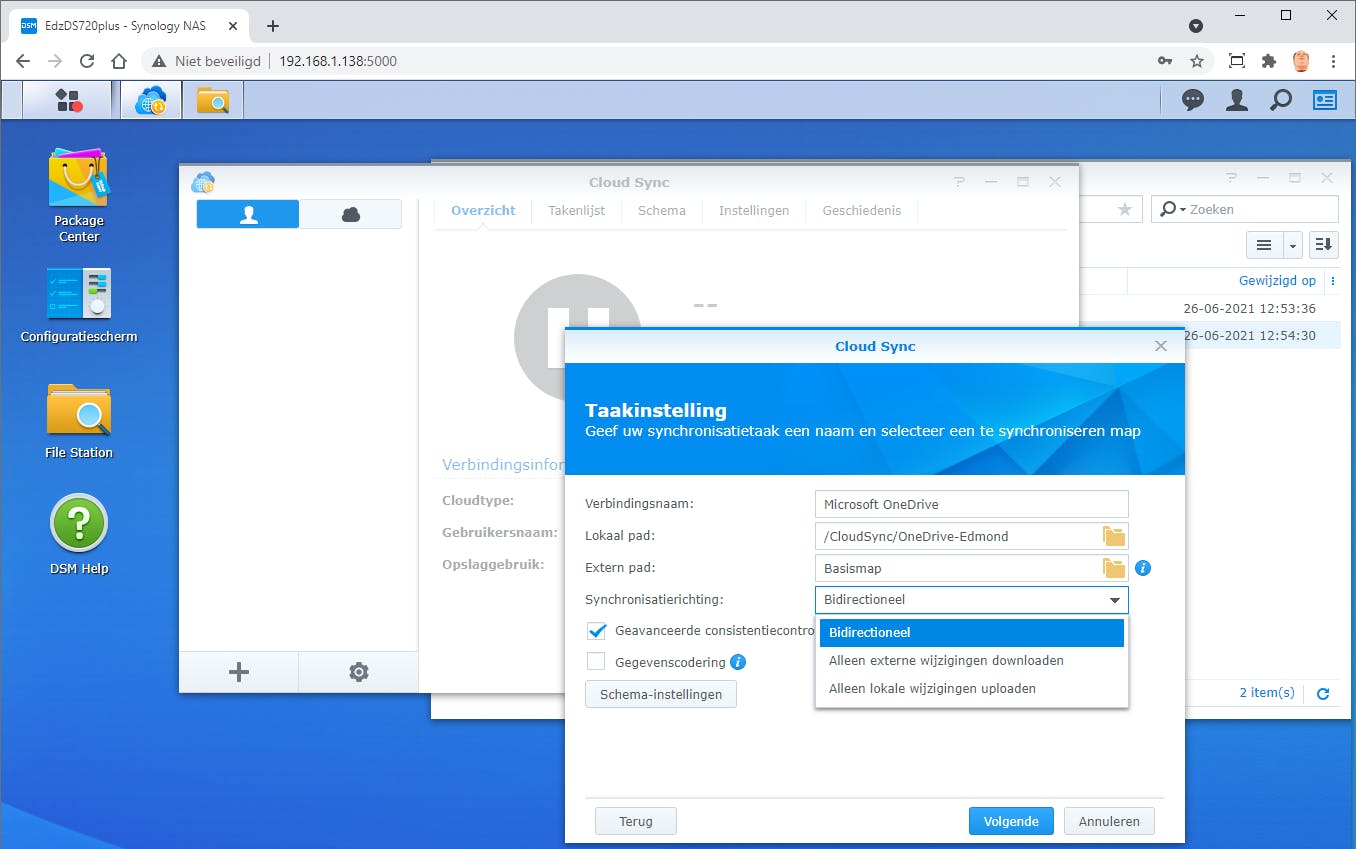Go to browser home page
Image resolution: width=1356 pixels, height=849 pixels.
(x=119, y=61)
